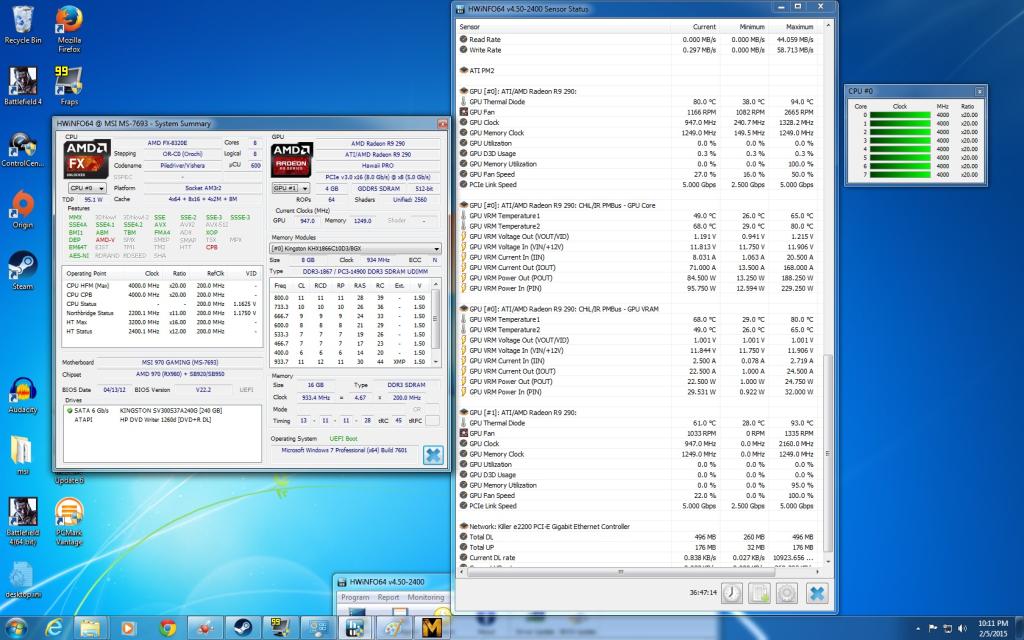Open the Recycle Bin
Screen dimensions: 1024x640
pyautogui.click(x=22, y=21)
